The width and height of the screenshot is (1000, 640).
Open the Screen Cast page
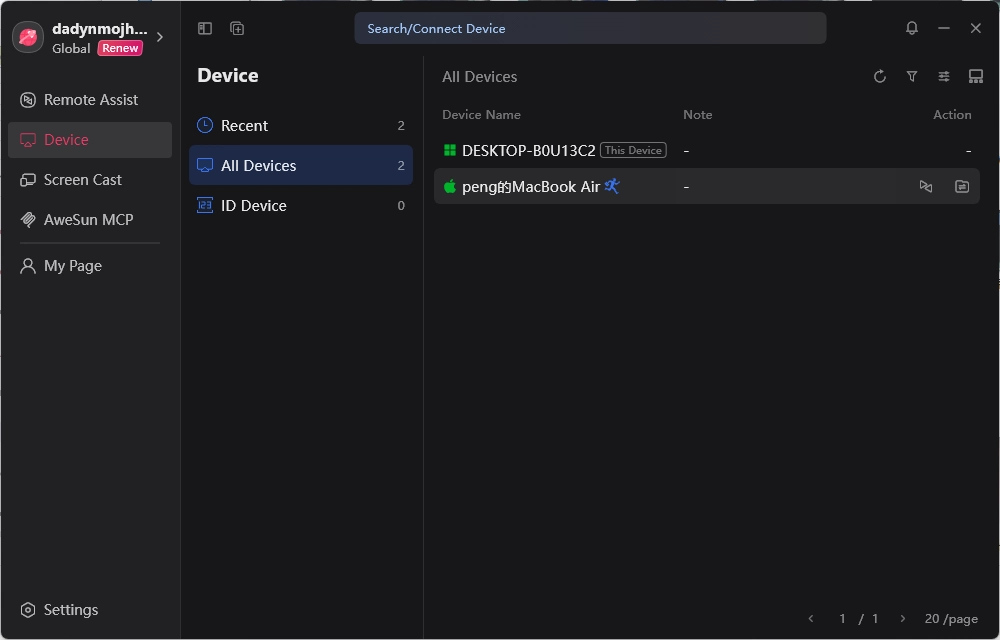90,180
